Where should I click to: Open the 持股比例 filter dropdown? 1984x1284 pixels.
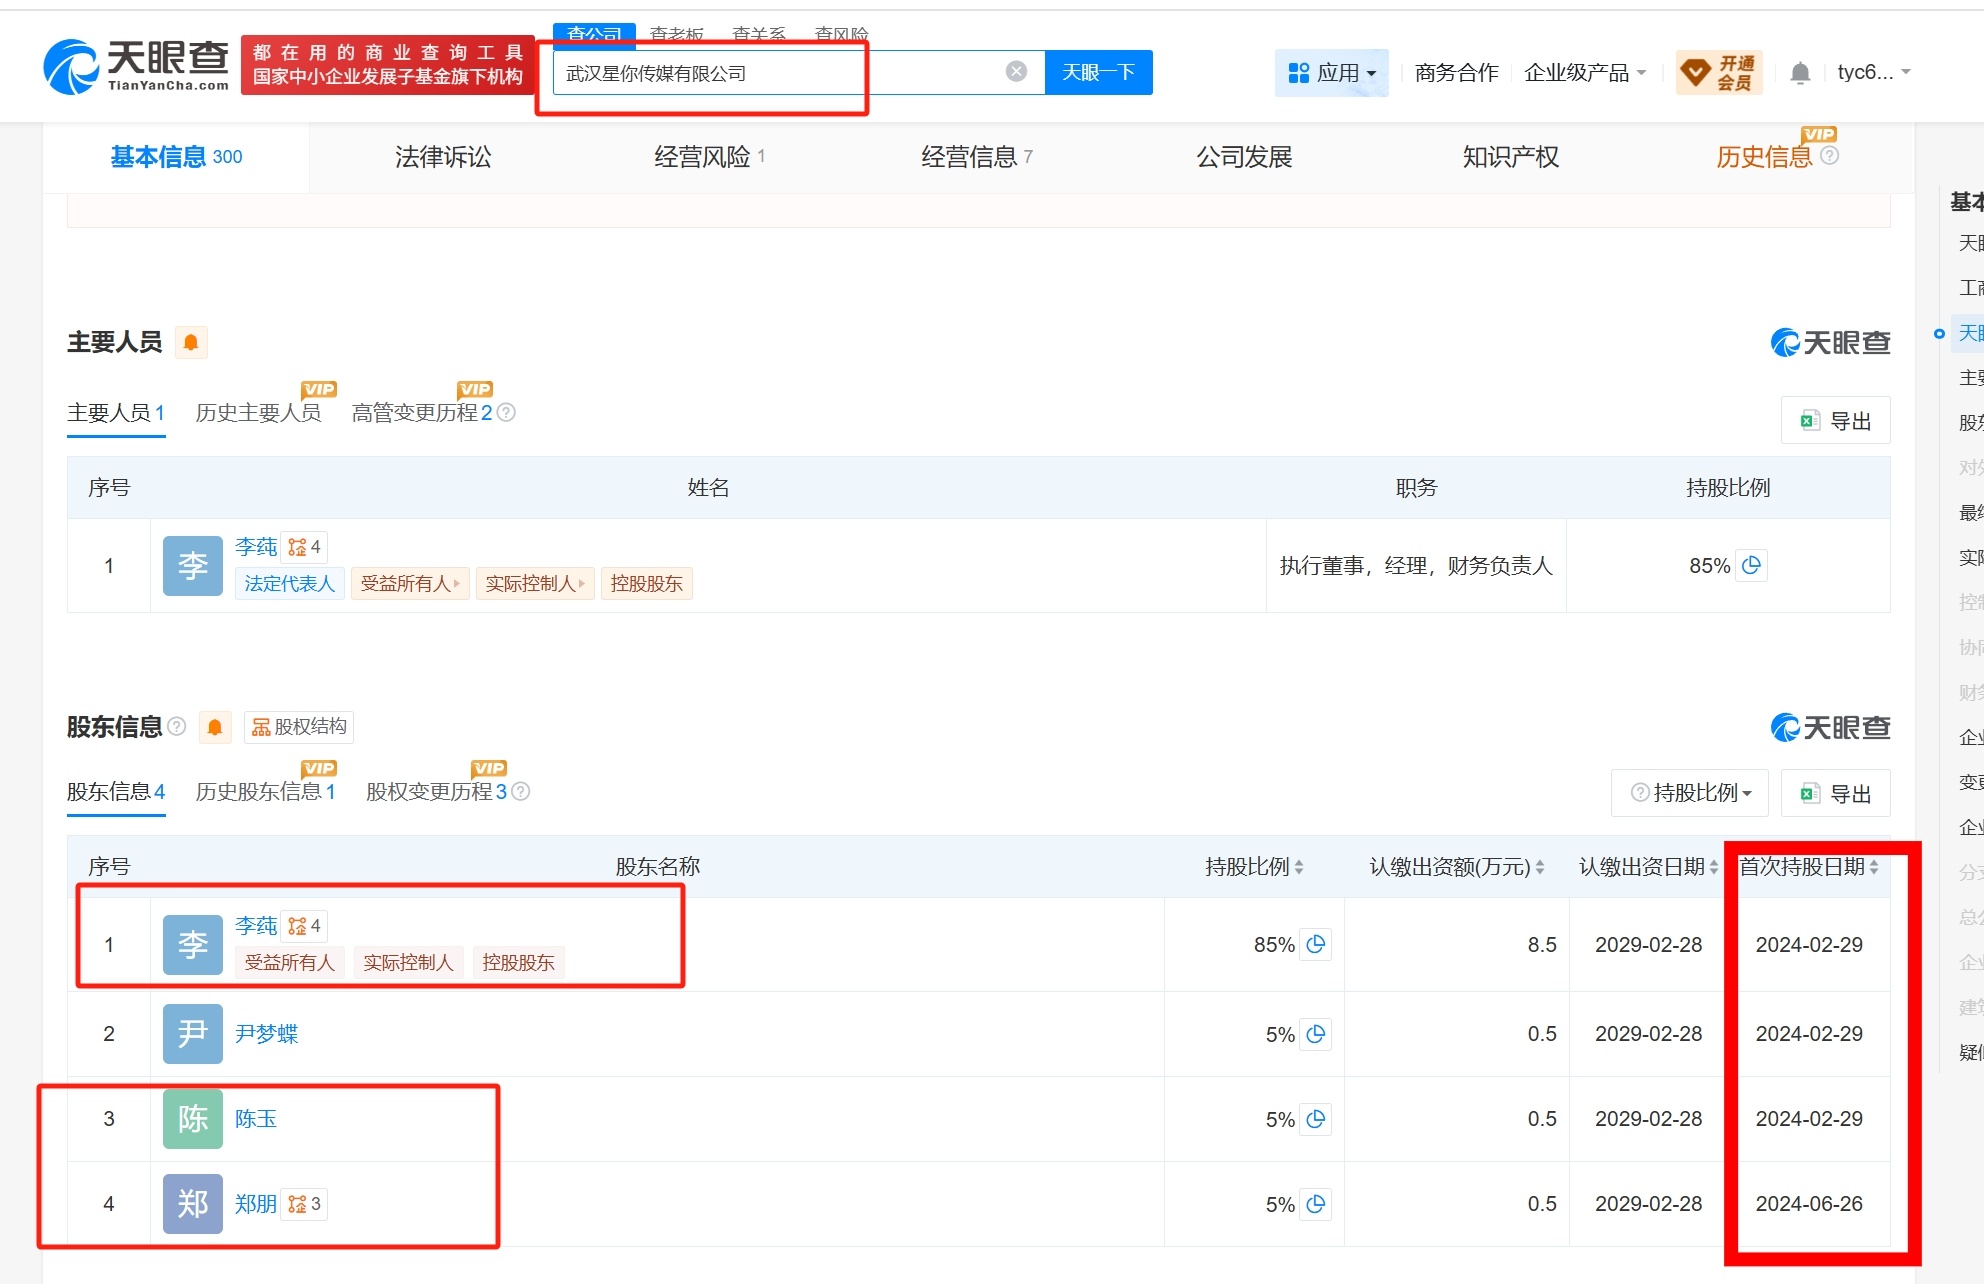(1690, 793)
